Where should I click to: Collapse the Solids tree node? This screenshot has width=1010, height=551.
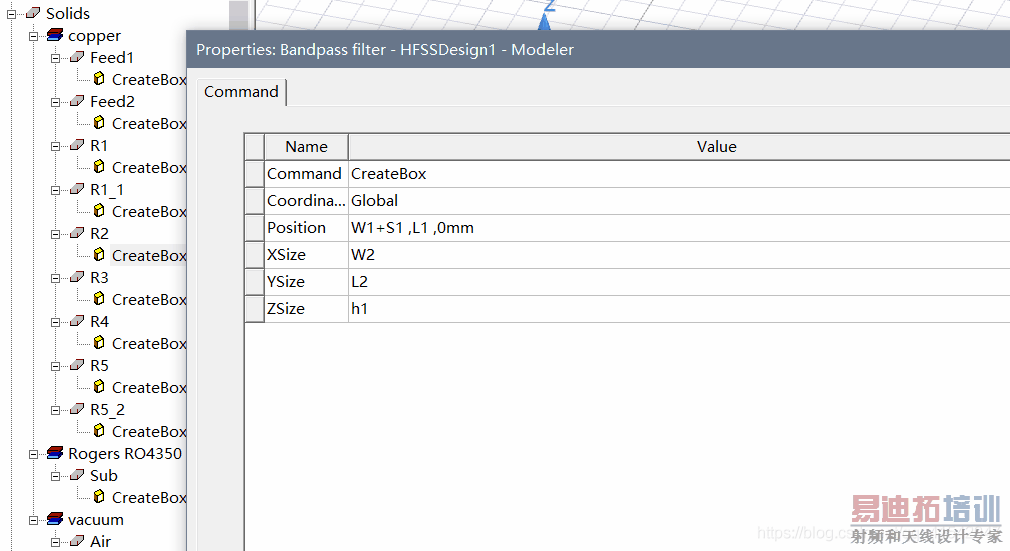(12, 14)
